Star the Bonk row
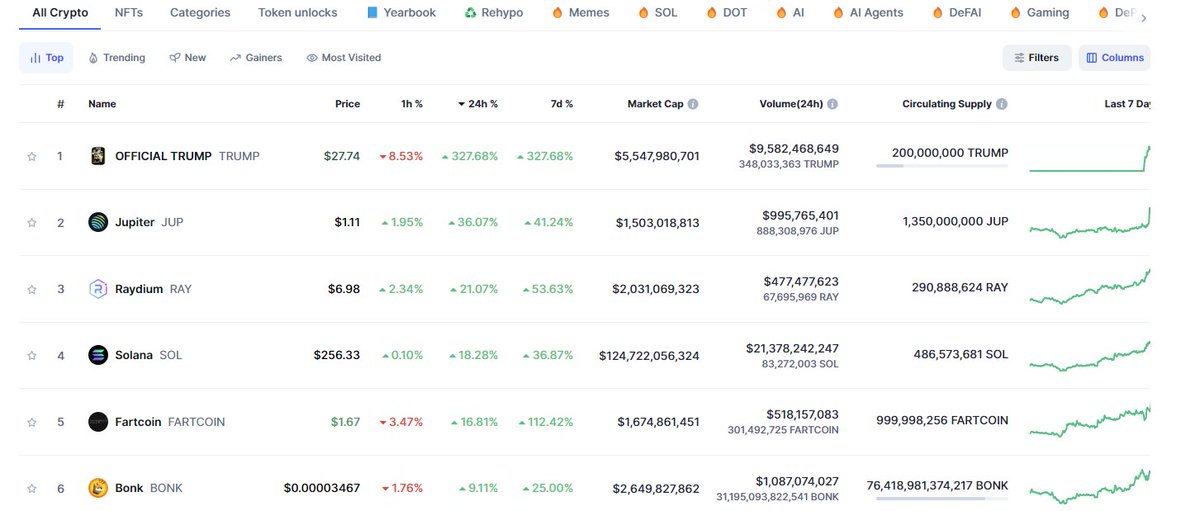Viewport: 1200px width, 511px height. click(32, 488)
